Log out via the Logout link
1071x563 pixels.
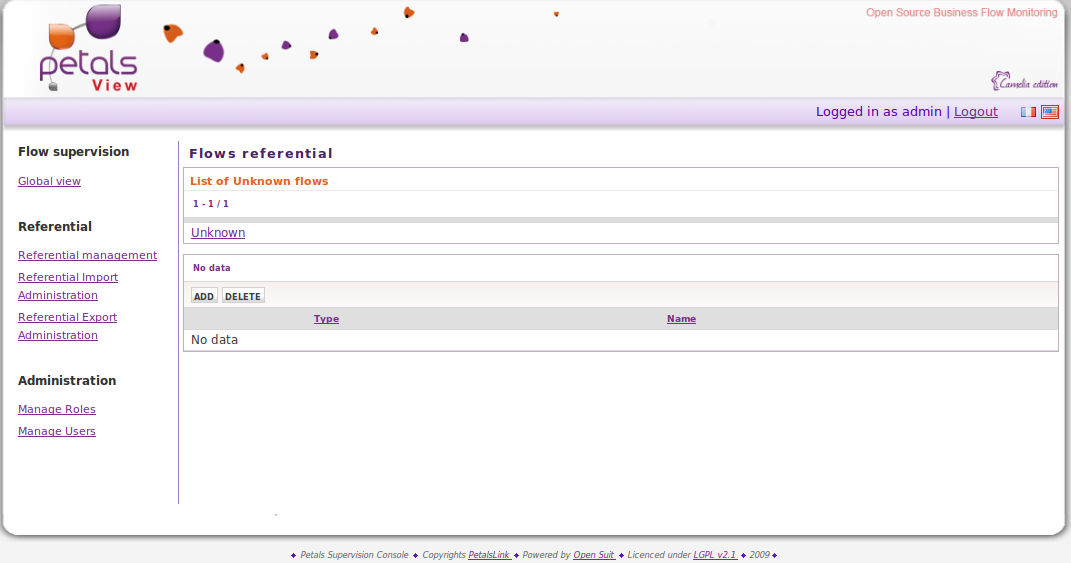click(x=975, y=112)
